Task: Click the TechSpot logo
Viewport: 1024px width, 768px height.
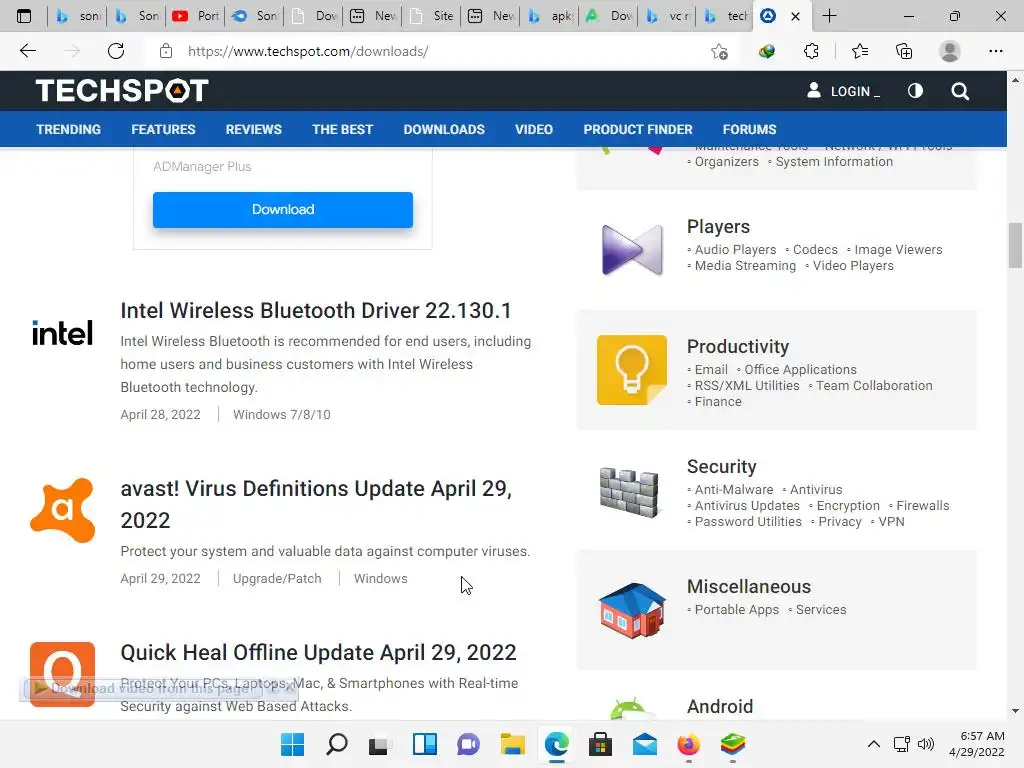Action: click(x=122, y=91)
